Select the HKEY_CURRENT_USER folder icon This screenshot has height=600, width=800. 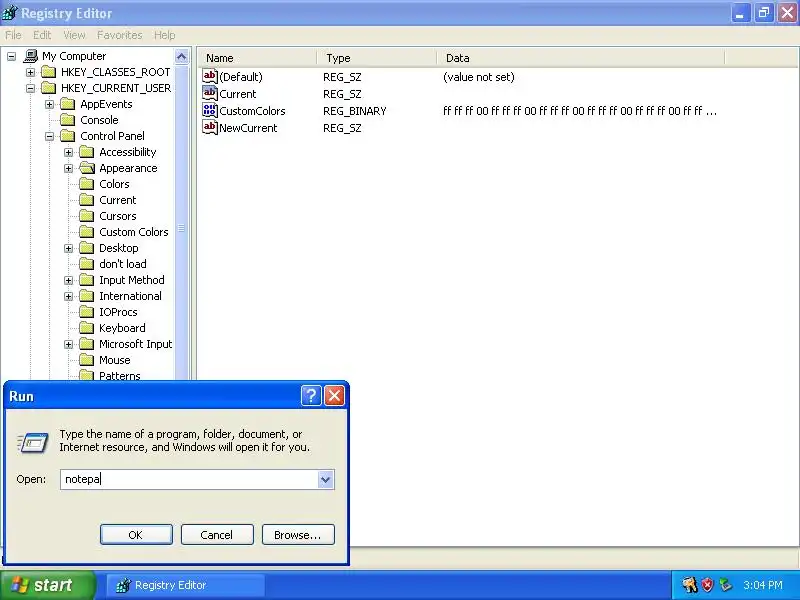[x=48, y=88]
